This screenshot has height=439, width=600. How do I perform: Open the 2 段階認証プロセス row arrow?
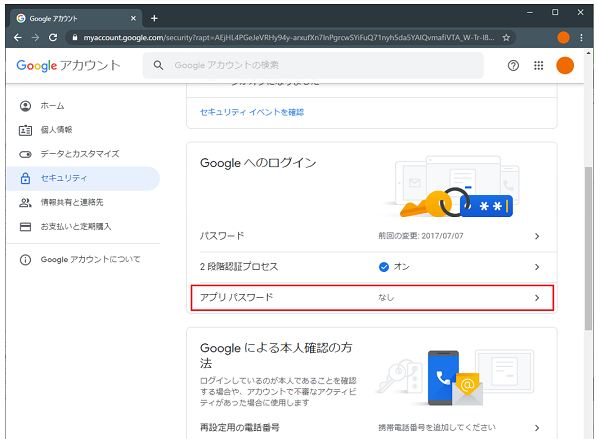[x=536, y=267]
